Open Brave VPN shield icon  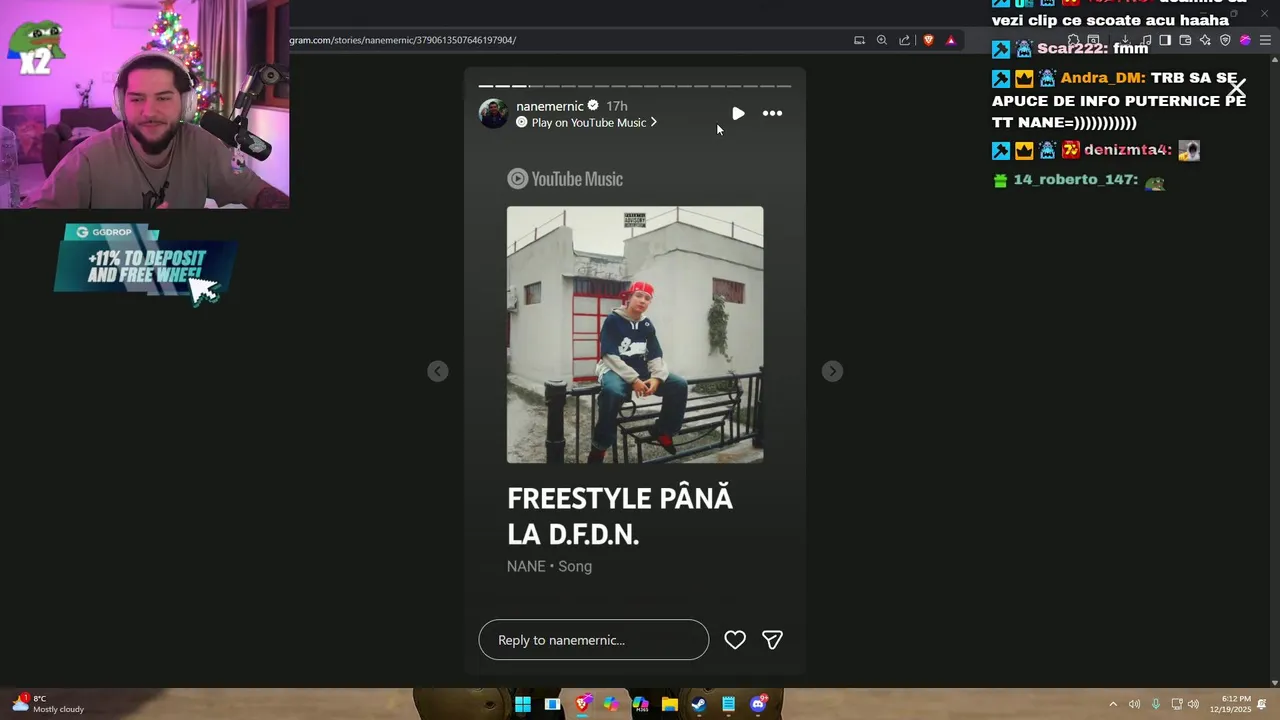(x=1225, y=40)
